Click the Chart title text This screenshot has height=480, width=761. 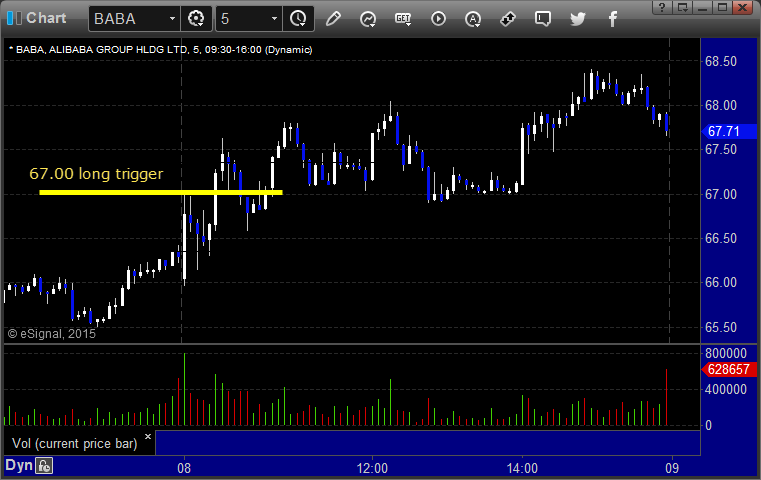(46, 18)
